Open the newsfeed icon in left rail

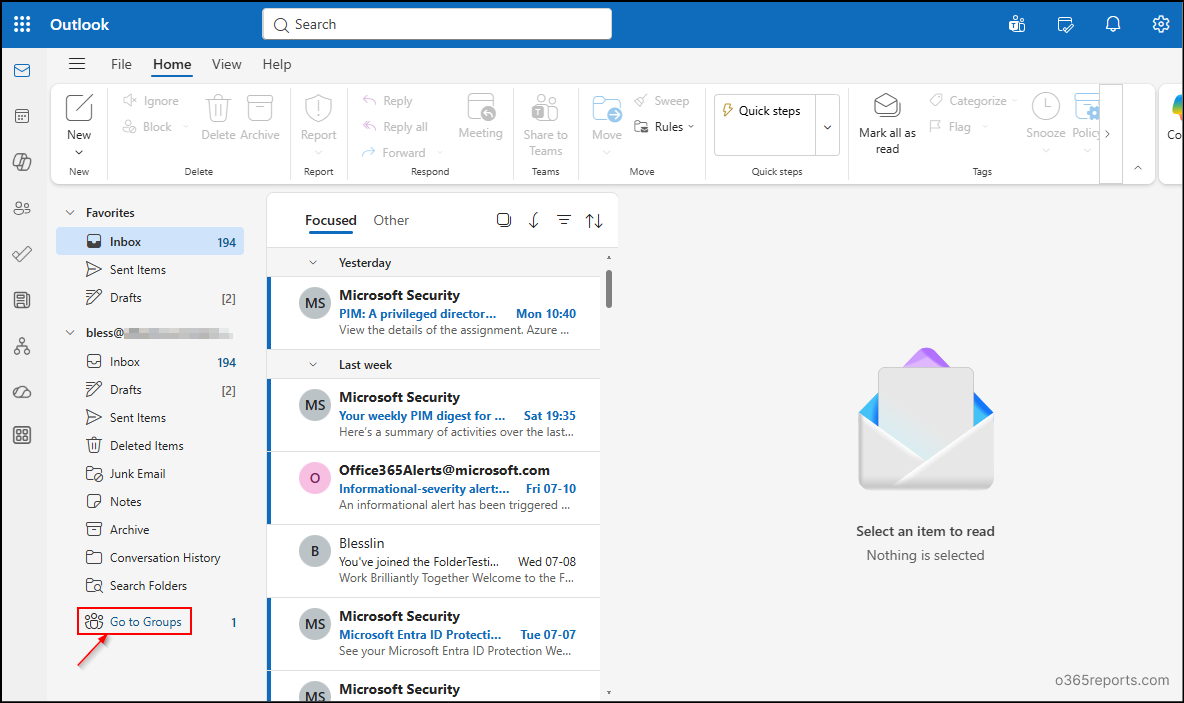point(22,300)
